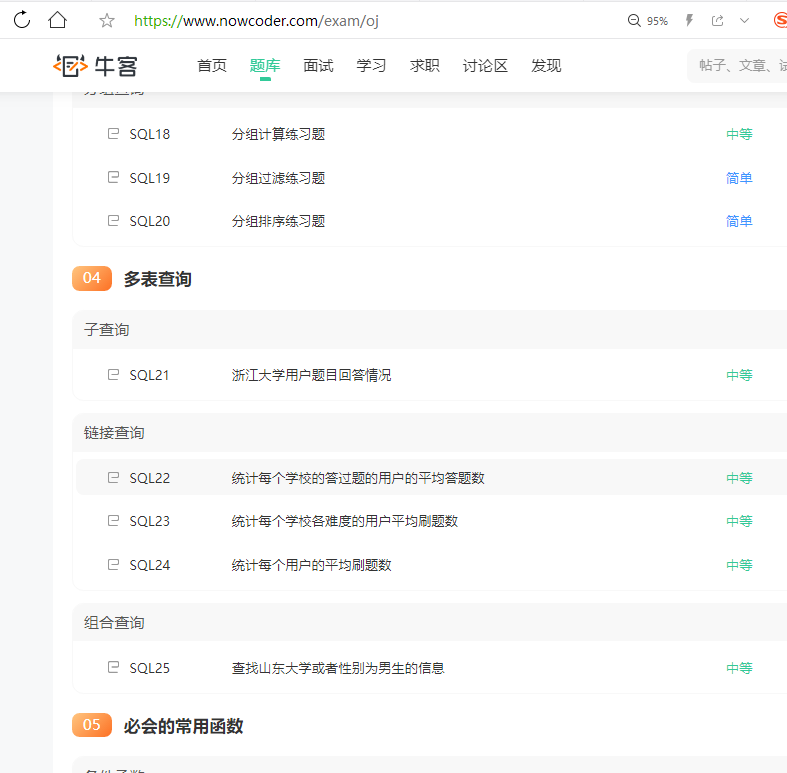Bookmark this page with the star icon

point(107,20)
